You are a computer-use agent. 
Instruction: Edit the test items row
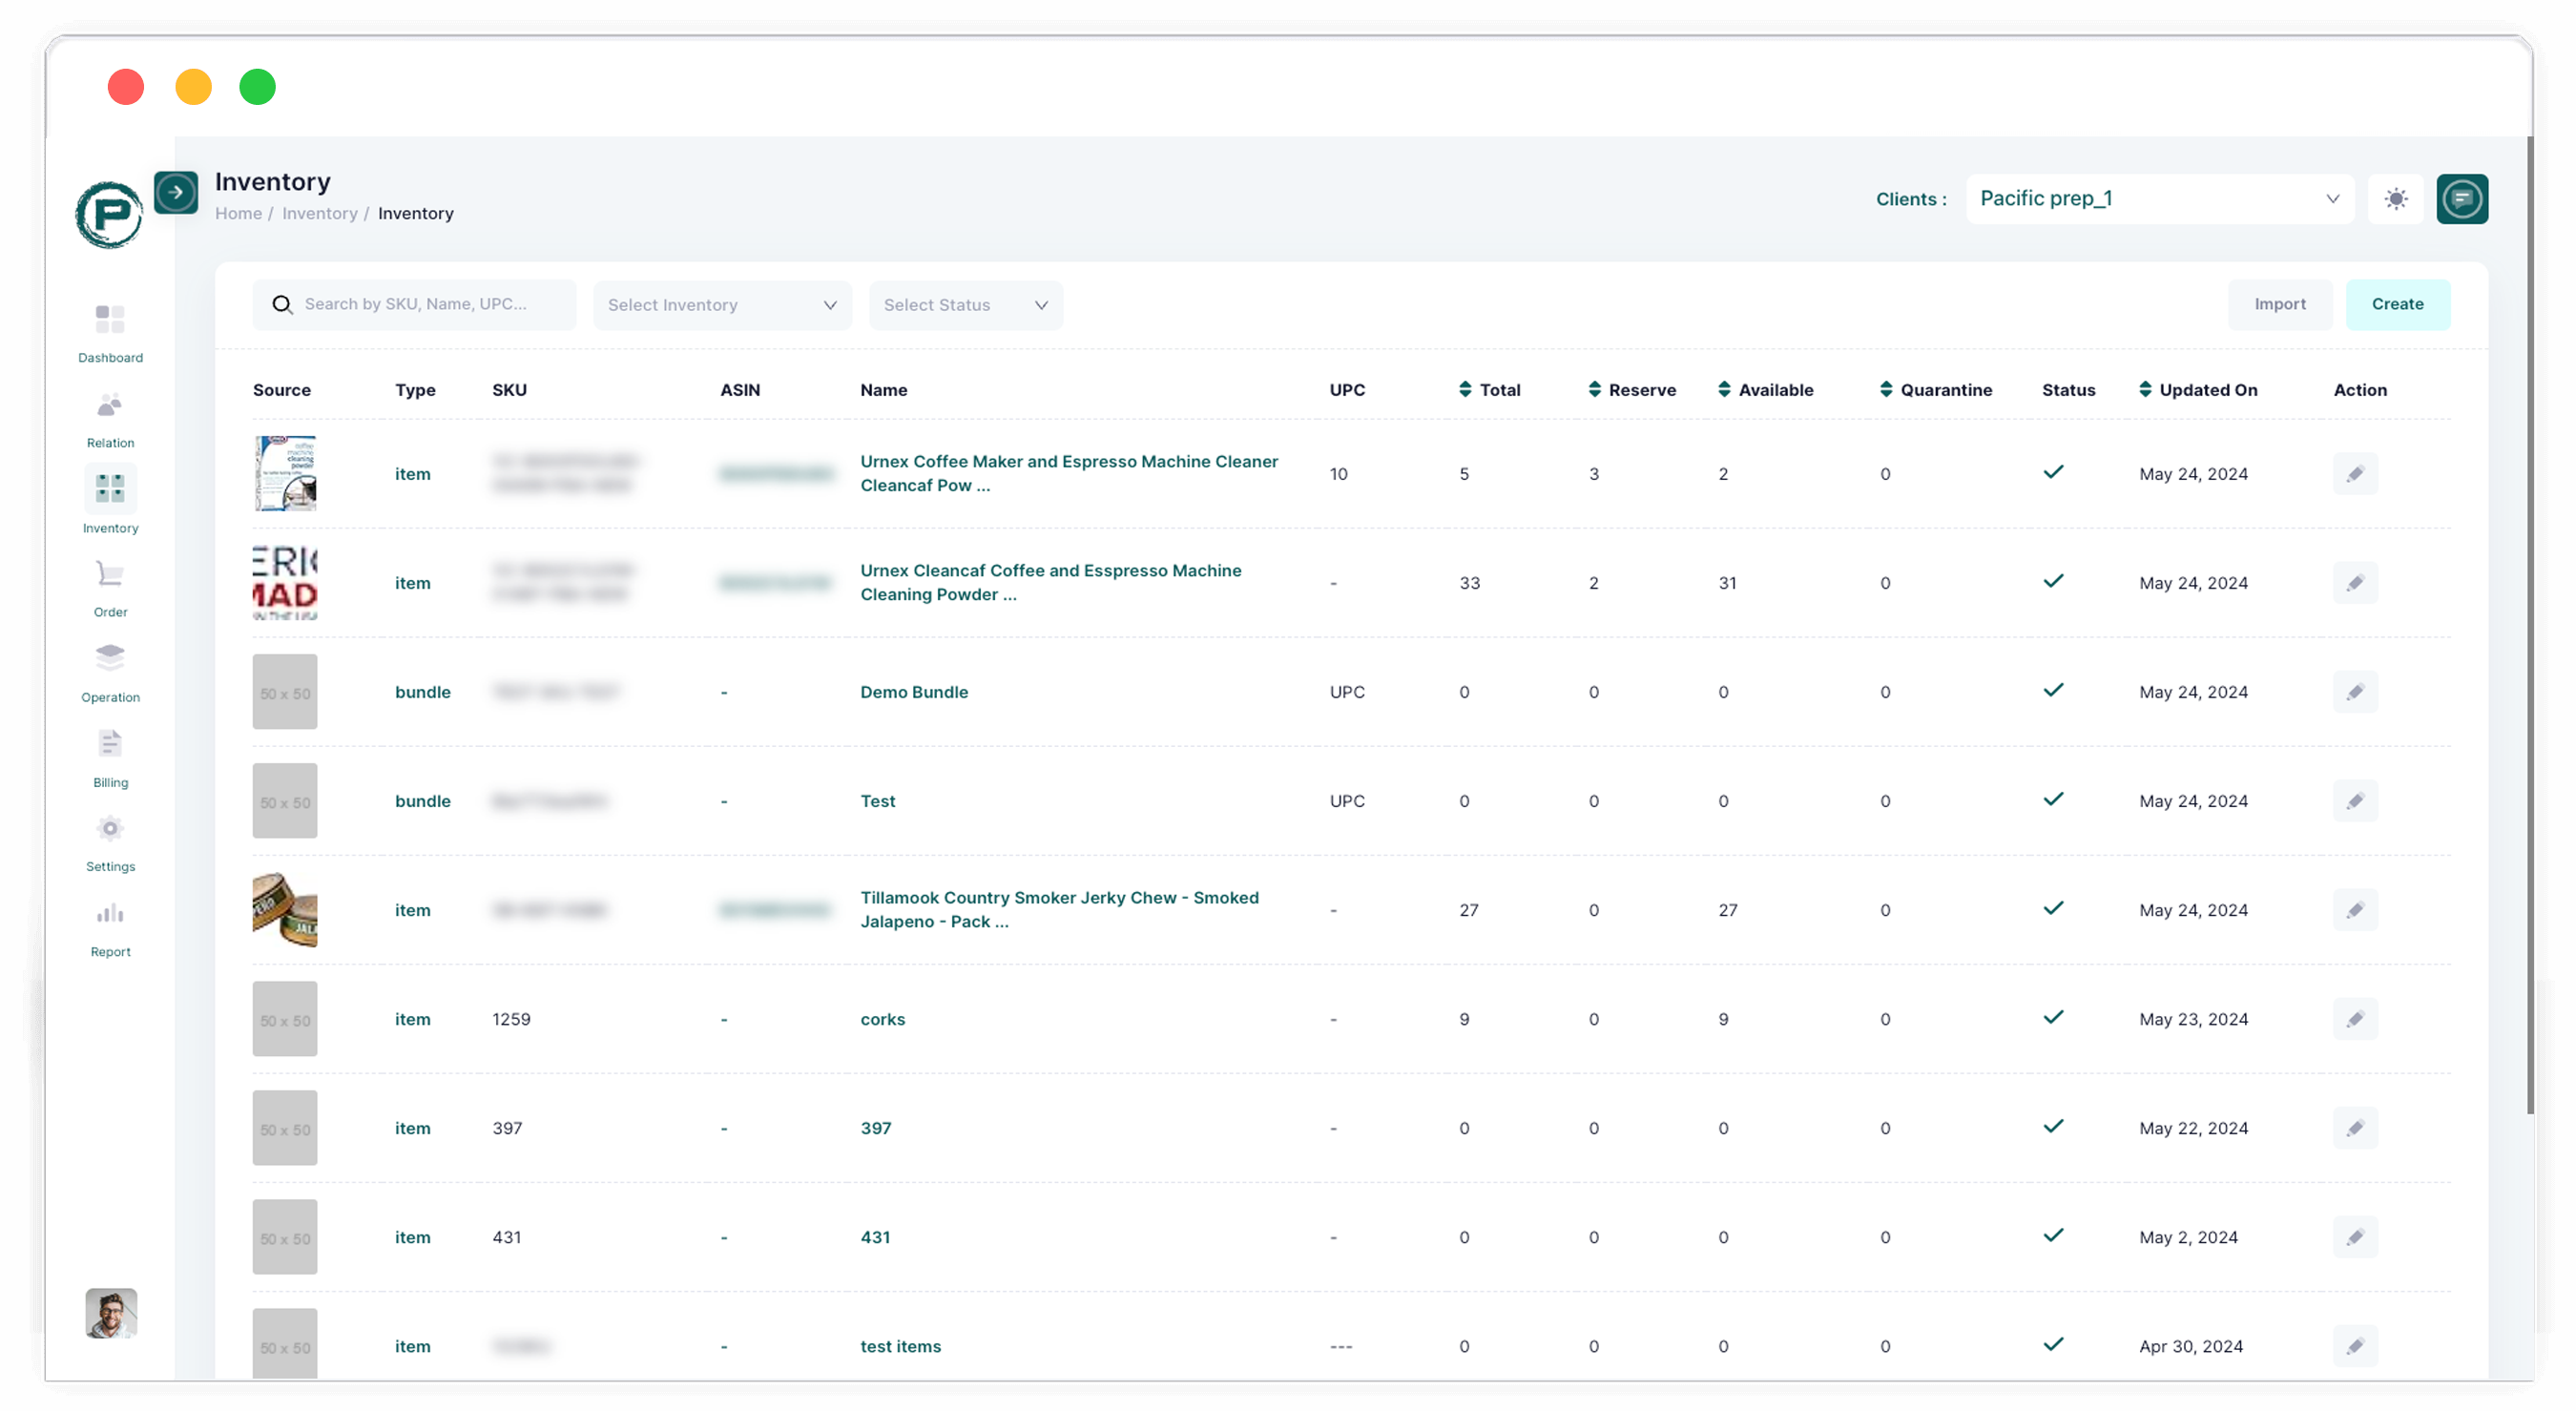[2355, 1346]
